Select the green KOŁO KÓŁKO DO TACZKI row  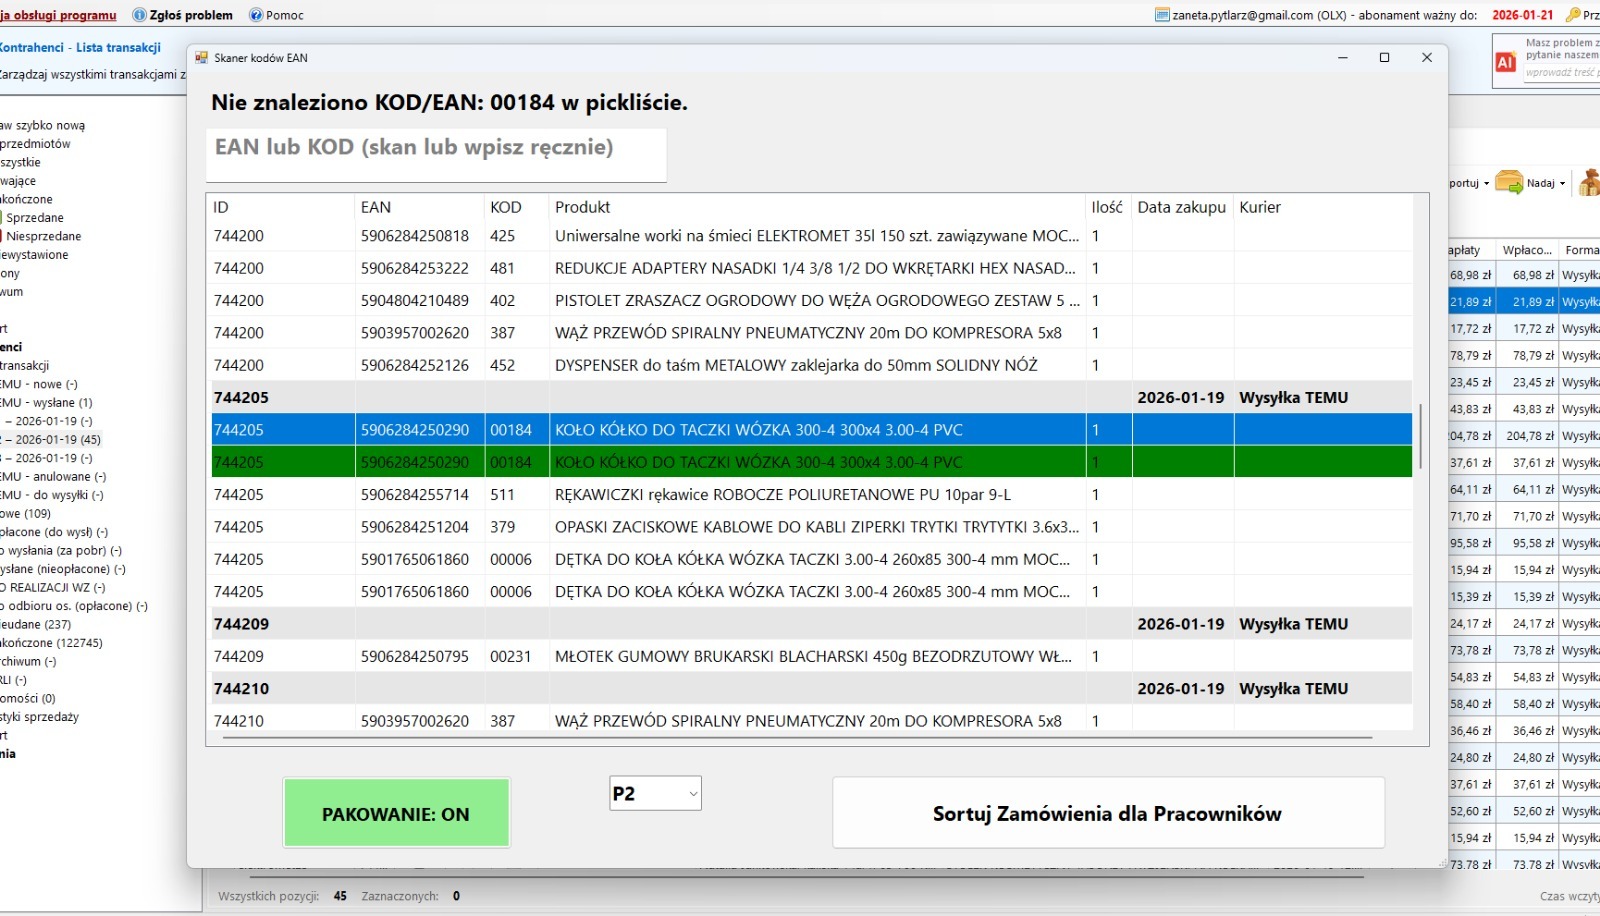[x=810, y=462]
